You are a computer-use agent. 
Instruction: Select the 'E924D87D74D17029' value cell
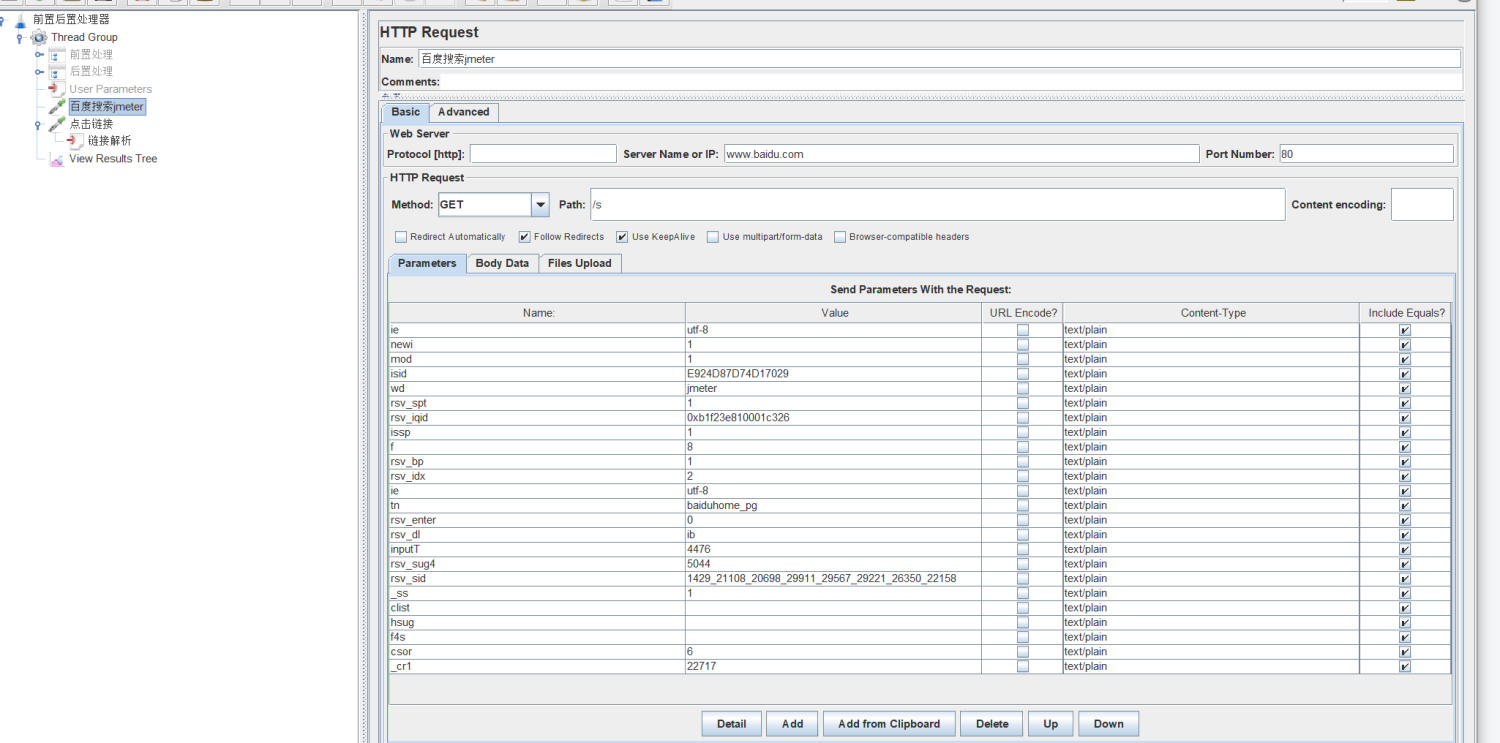834,374
